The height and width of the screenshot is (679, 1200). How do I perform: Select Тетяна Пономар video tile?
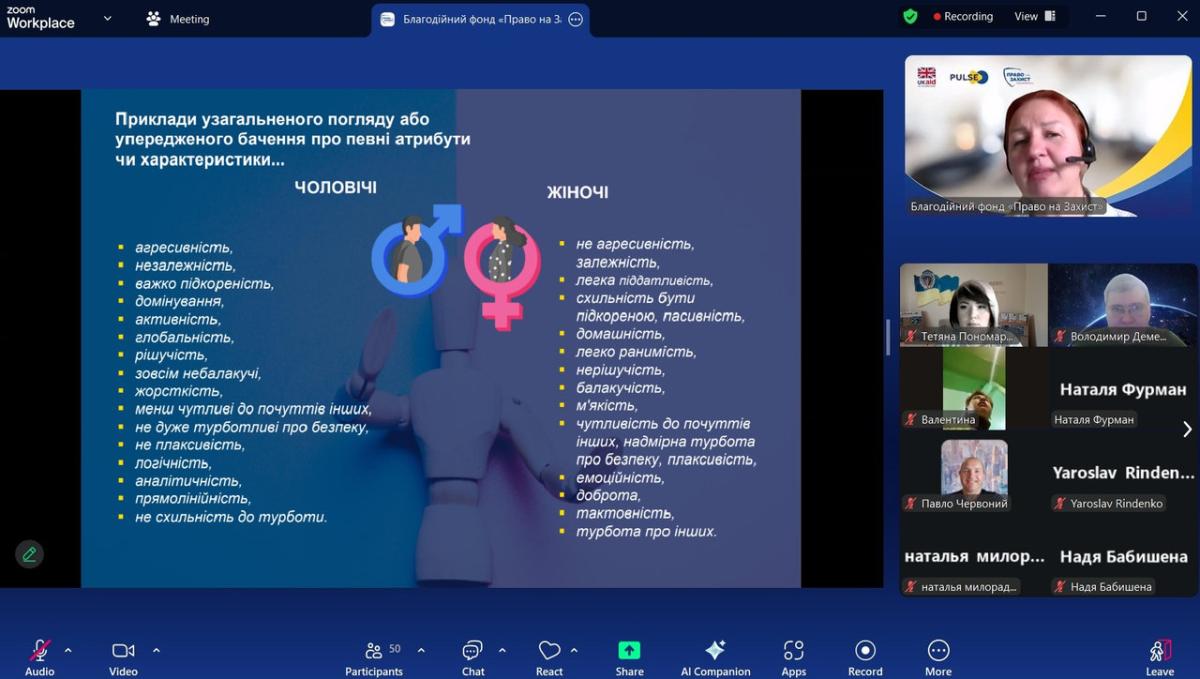[974, 304]
